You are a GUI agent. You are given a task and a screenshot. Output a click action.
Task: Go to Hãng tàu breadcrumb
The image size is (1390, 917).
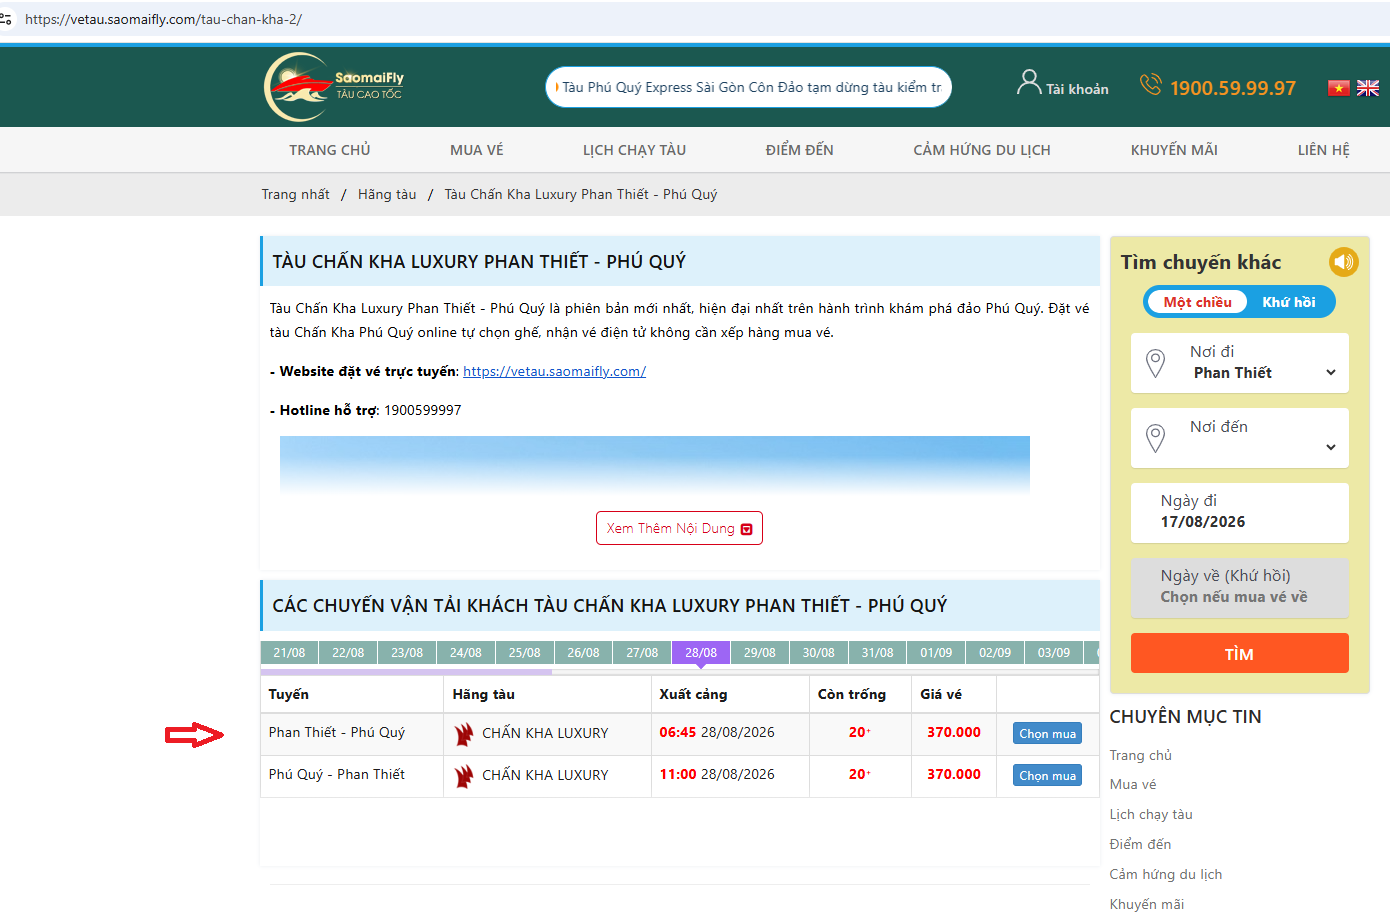pyautogui.click(x=387, y=194)
